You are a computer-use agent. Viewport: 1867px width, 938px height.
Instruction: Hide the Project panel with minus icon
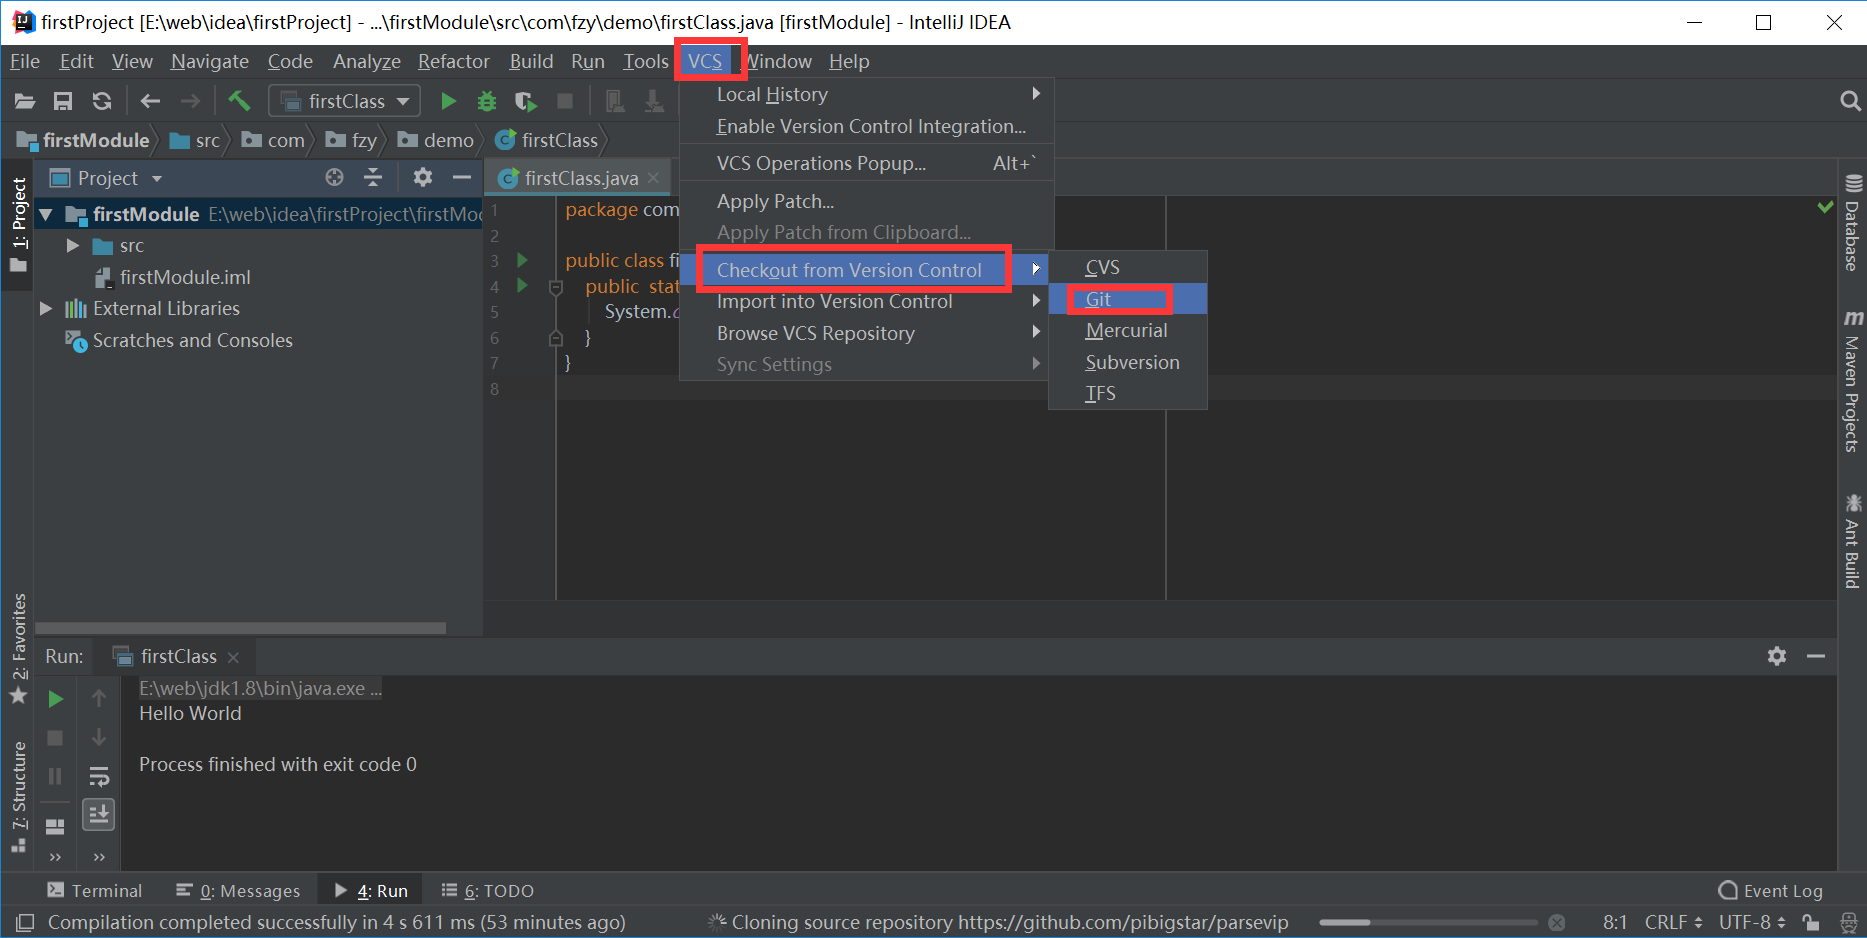[x=461, y=177]
